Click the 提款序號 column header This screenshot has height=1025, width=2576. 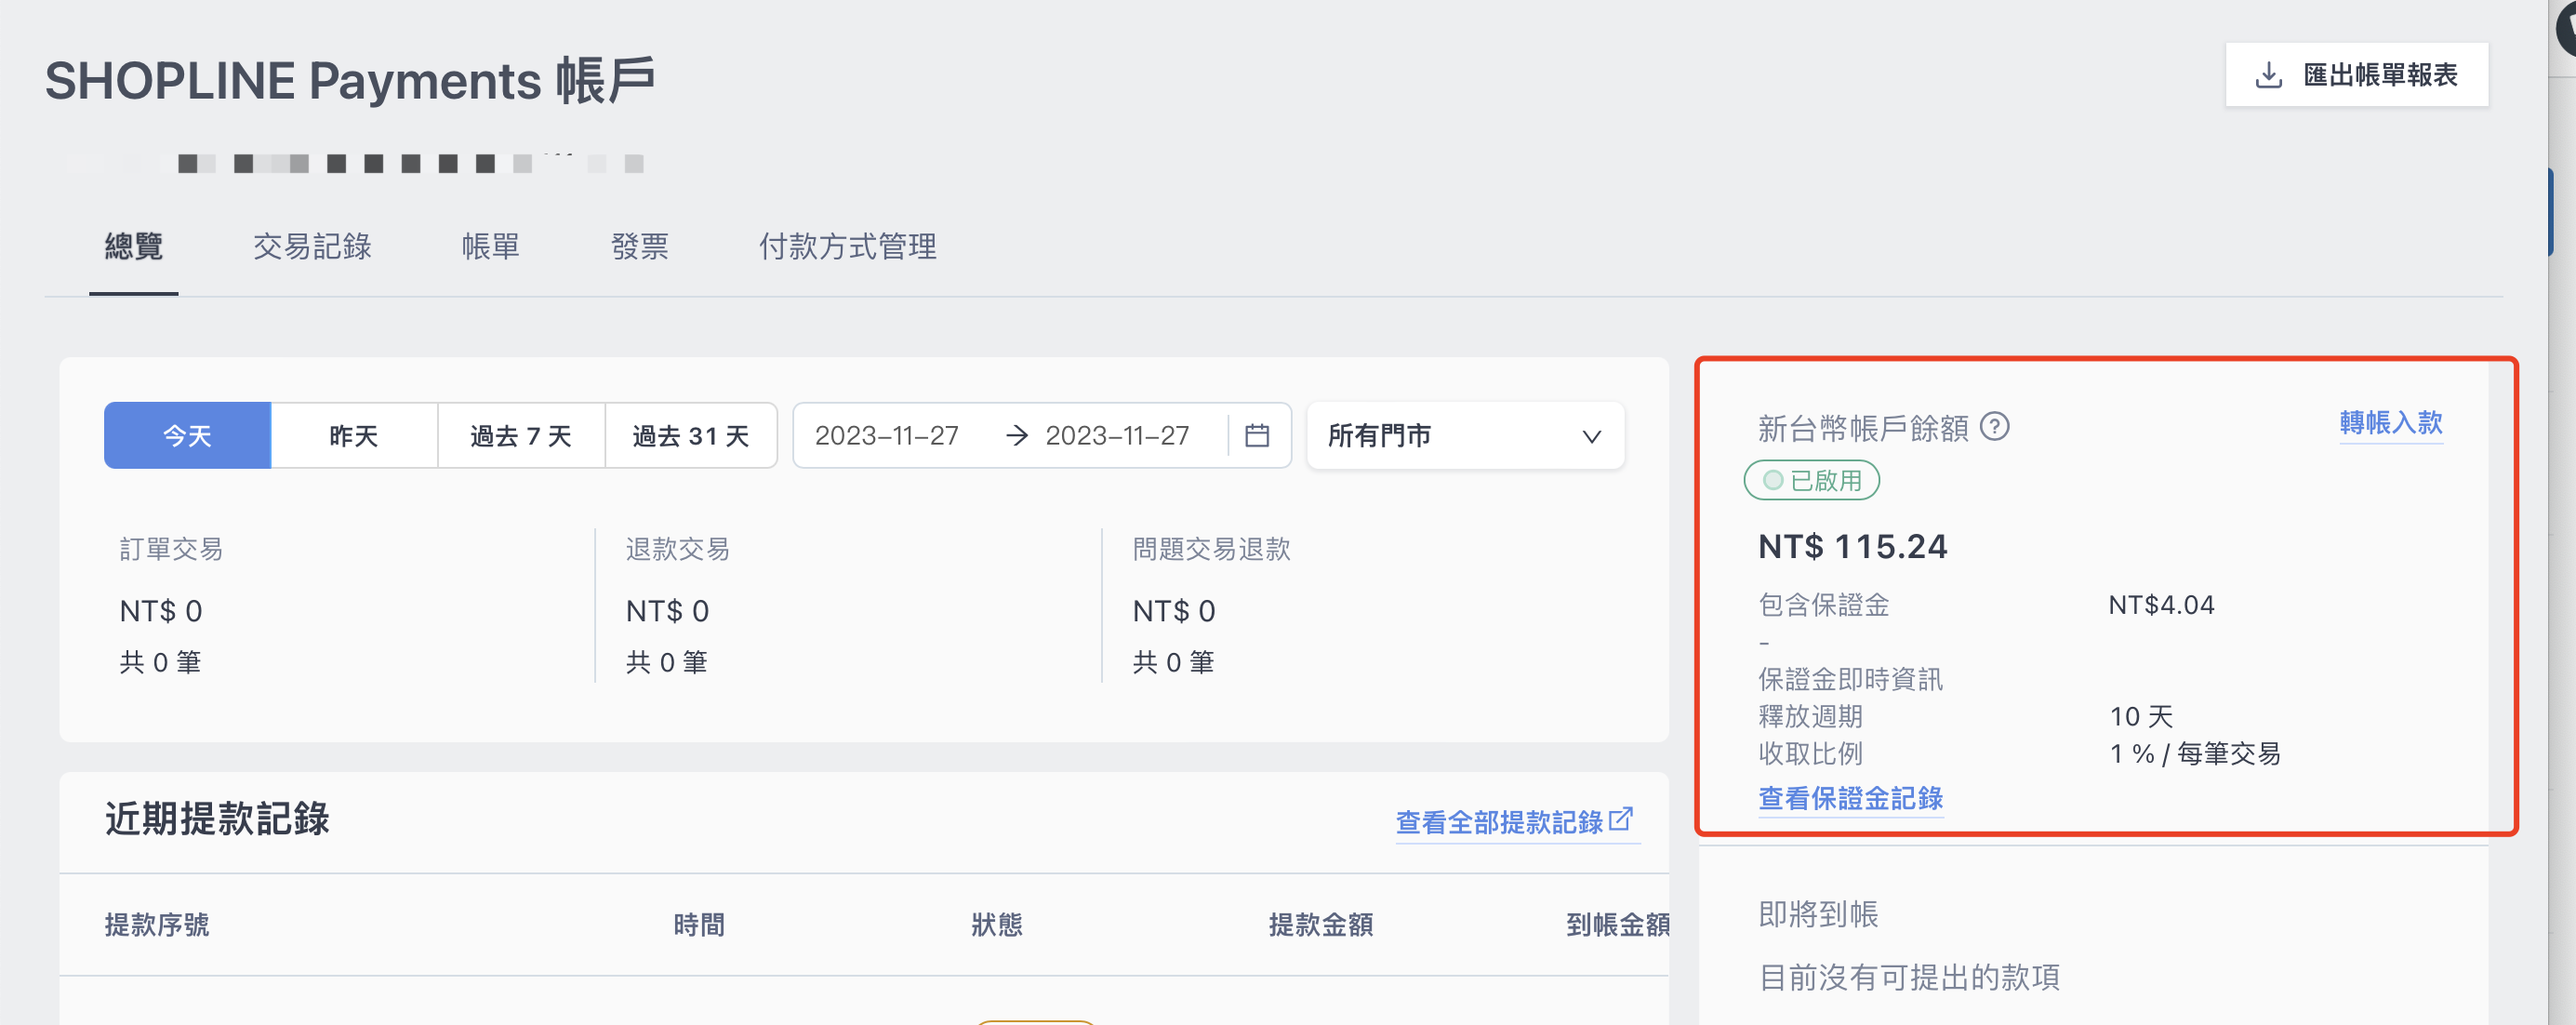pos(157,924)
